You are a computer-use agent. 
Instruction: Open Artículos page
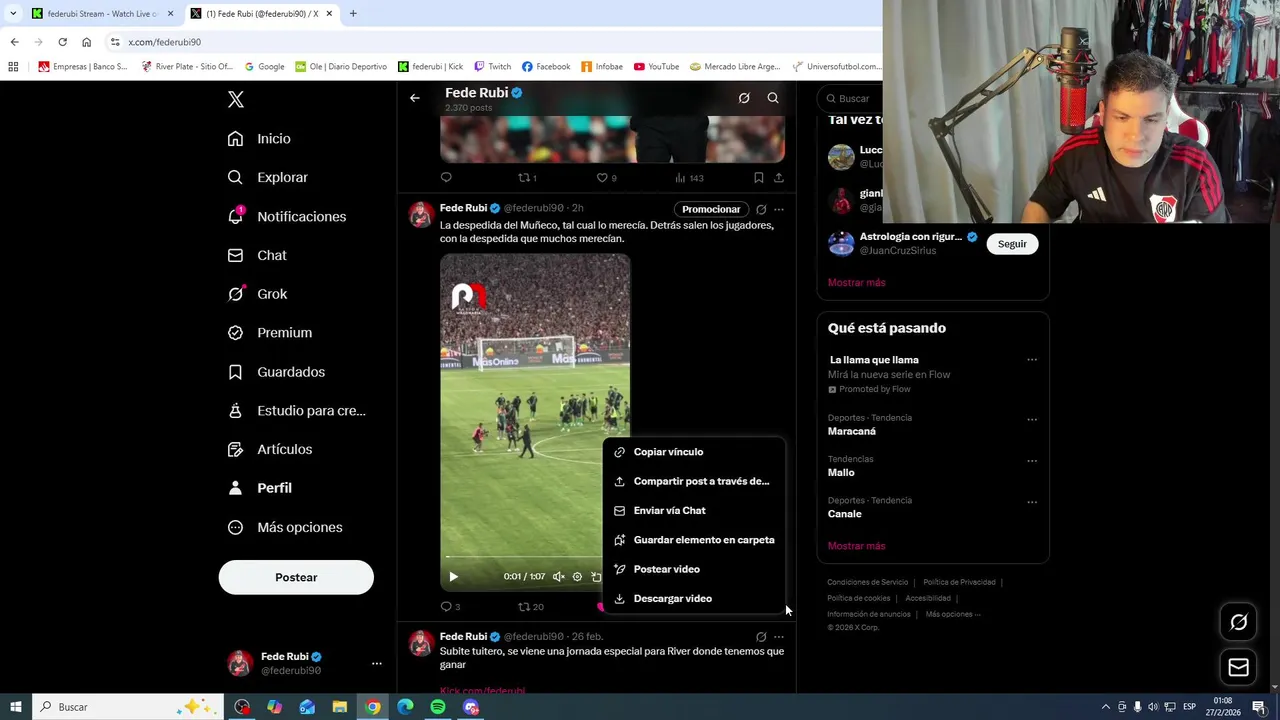pyautogui.click(x=270, y=449)
